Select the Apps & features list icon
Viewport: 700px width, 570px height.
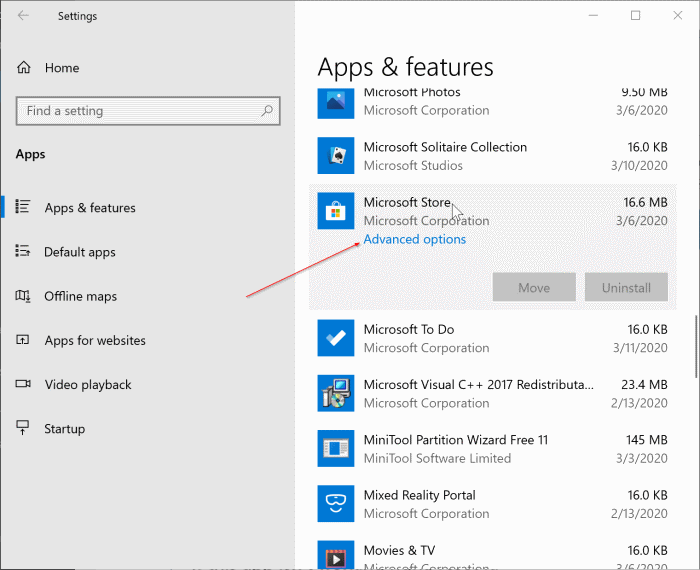point(23,207)
